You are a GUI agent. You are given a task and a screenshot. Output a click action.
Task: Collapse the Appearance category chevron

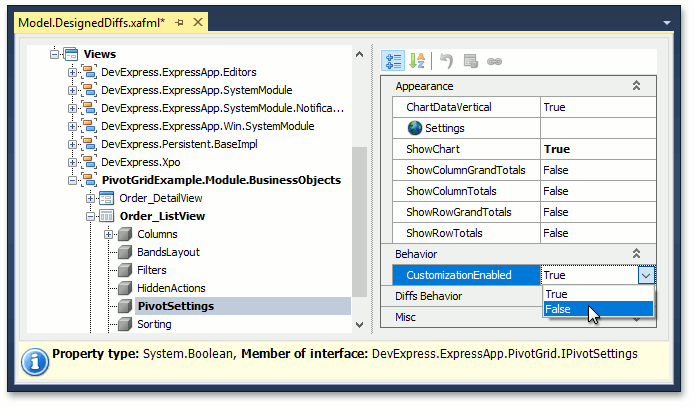click(636, 86)
